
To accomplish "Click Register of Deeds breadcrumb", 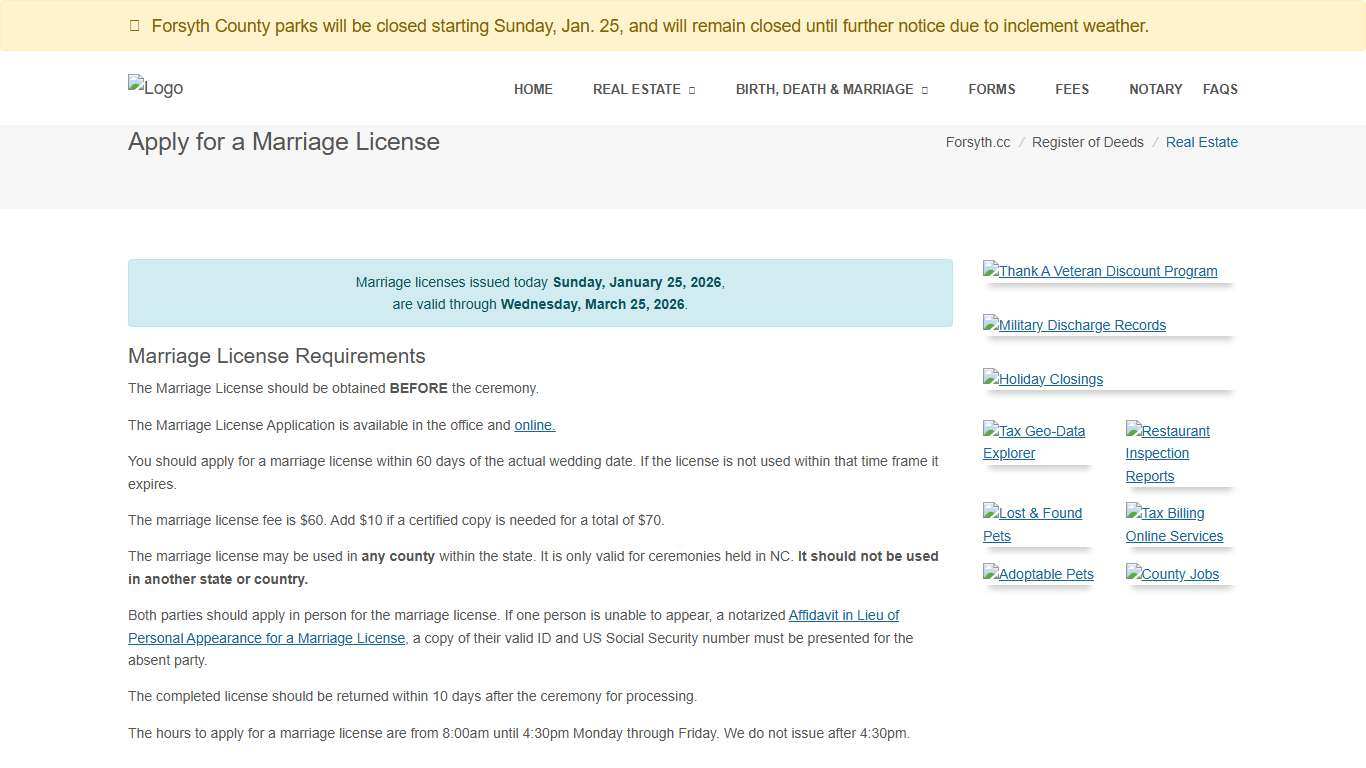I will (1087, 142).
